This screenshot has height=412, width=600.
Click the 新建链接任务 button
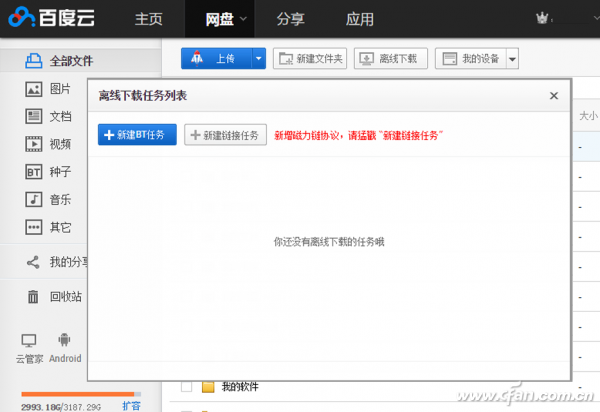click(x=225, y=135)
